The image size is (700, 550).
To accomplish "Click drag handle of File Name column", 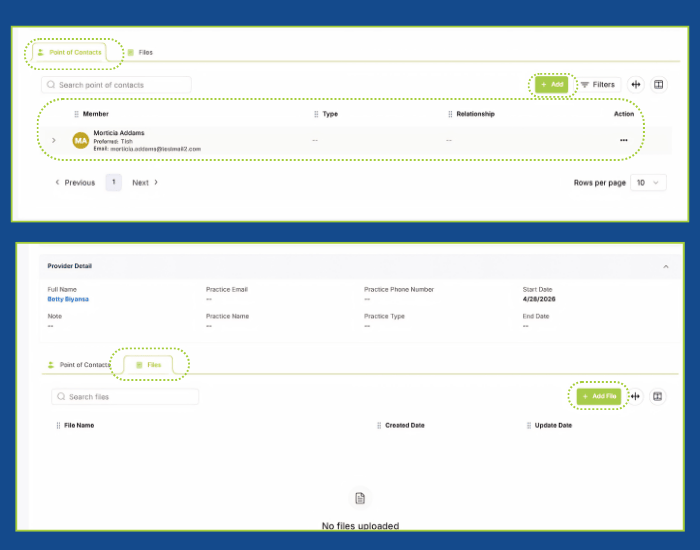I will click(58, 425).
